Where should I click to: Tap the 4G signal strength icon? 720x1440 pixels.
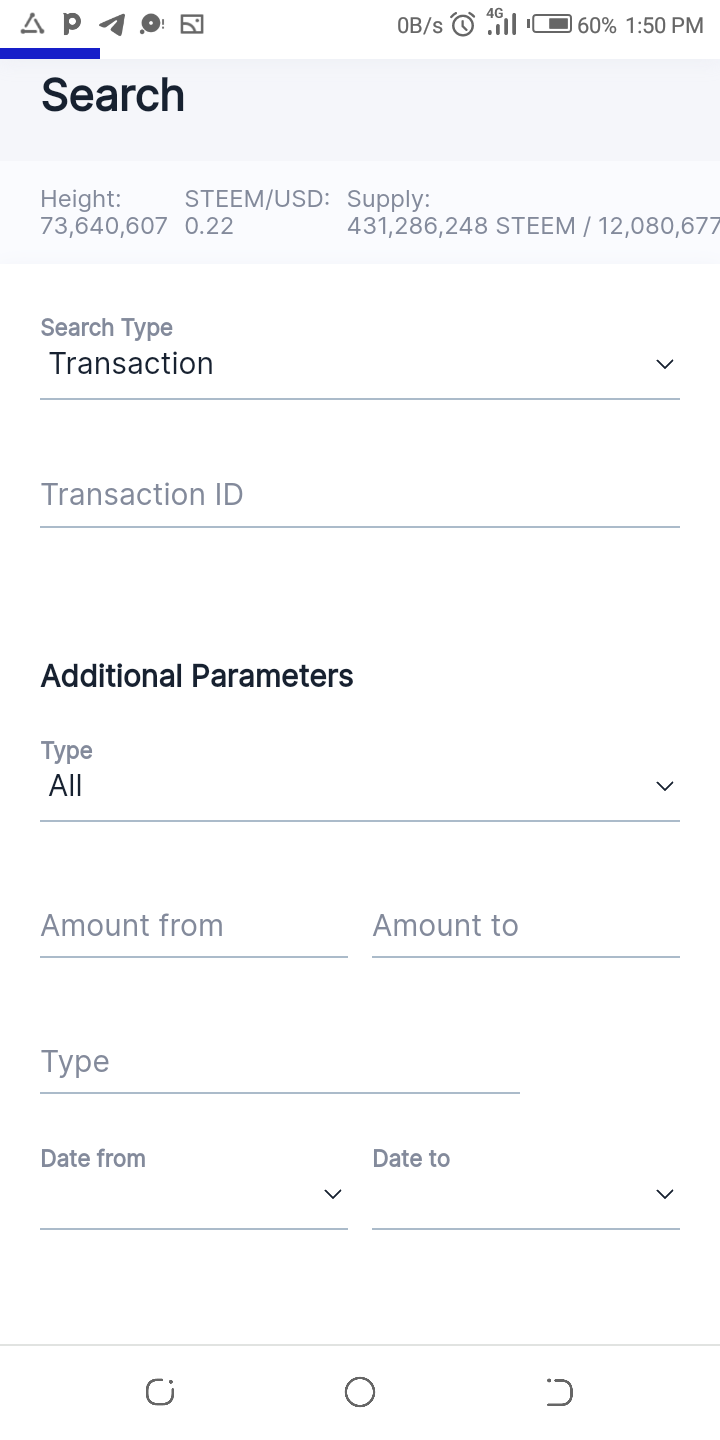pos(501,23)
